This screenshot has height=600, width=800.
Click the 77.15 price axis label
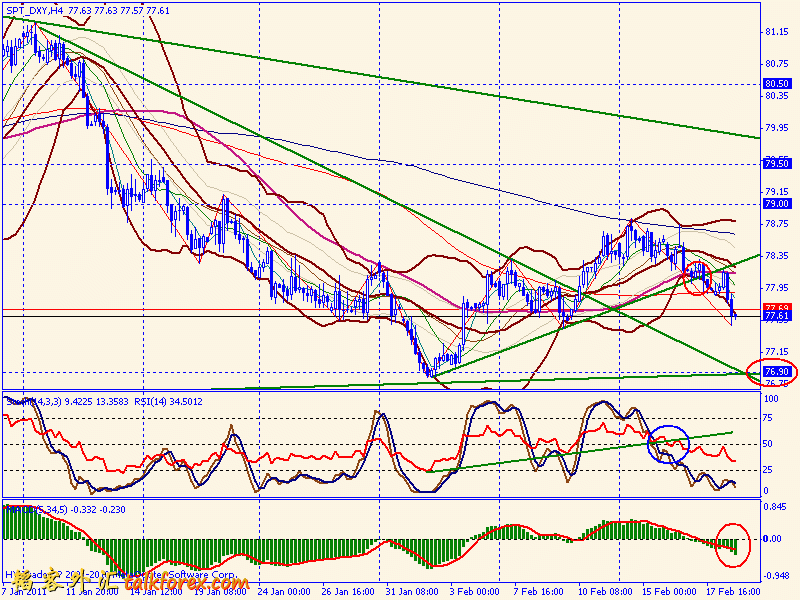coord(777,352)
